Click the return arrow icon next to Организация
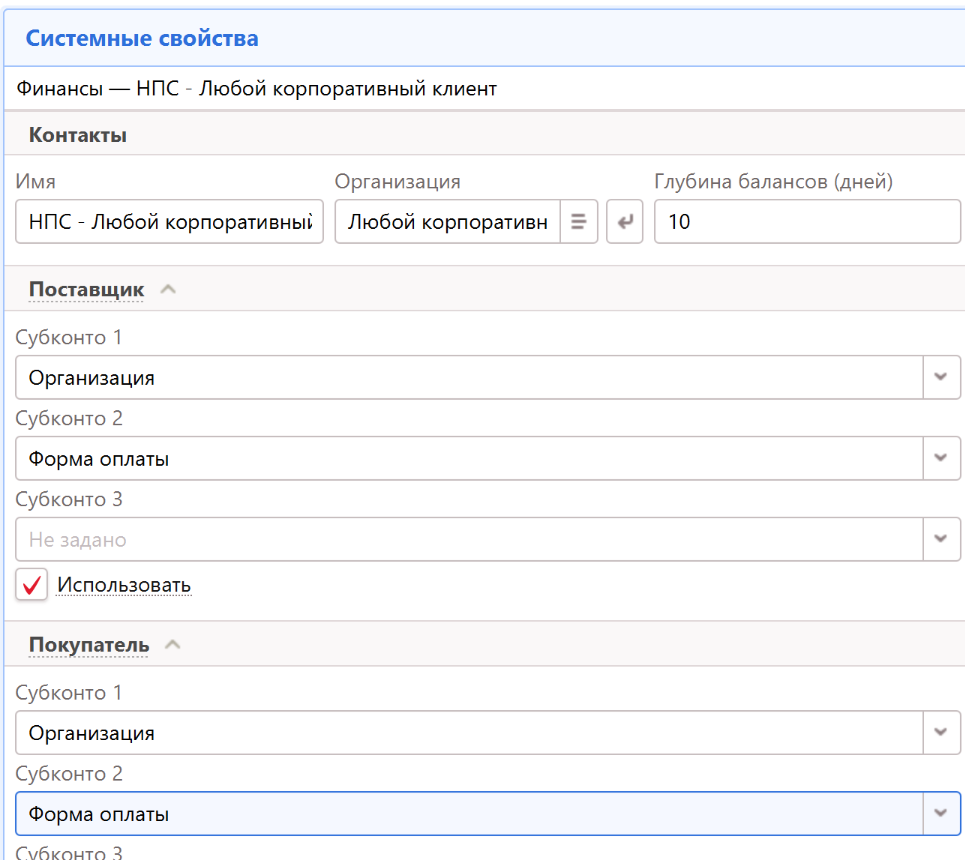Image resolution: width=965 pixels, height=860 pixels. [625, 222]
